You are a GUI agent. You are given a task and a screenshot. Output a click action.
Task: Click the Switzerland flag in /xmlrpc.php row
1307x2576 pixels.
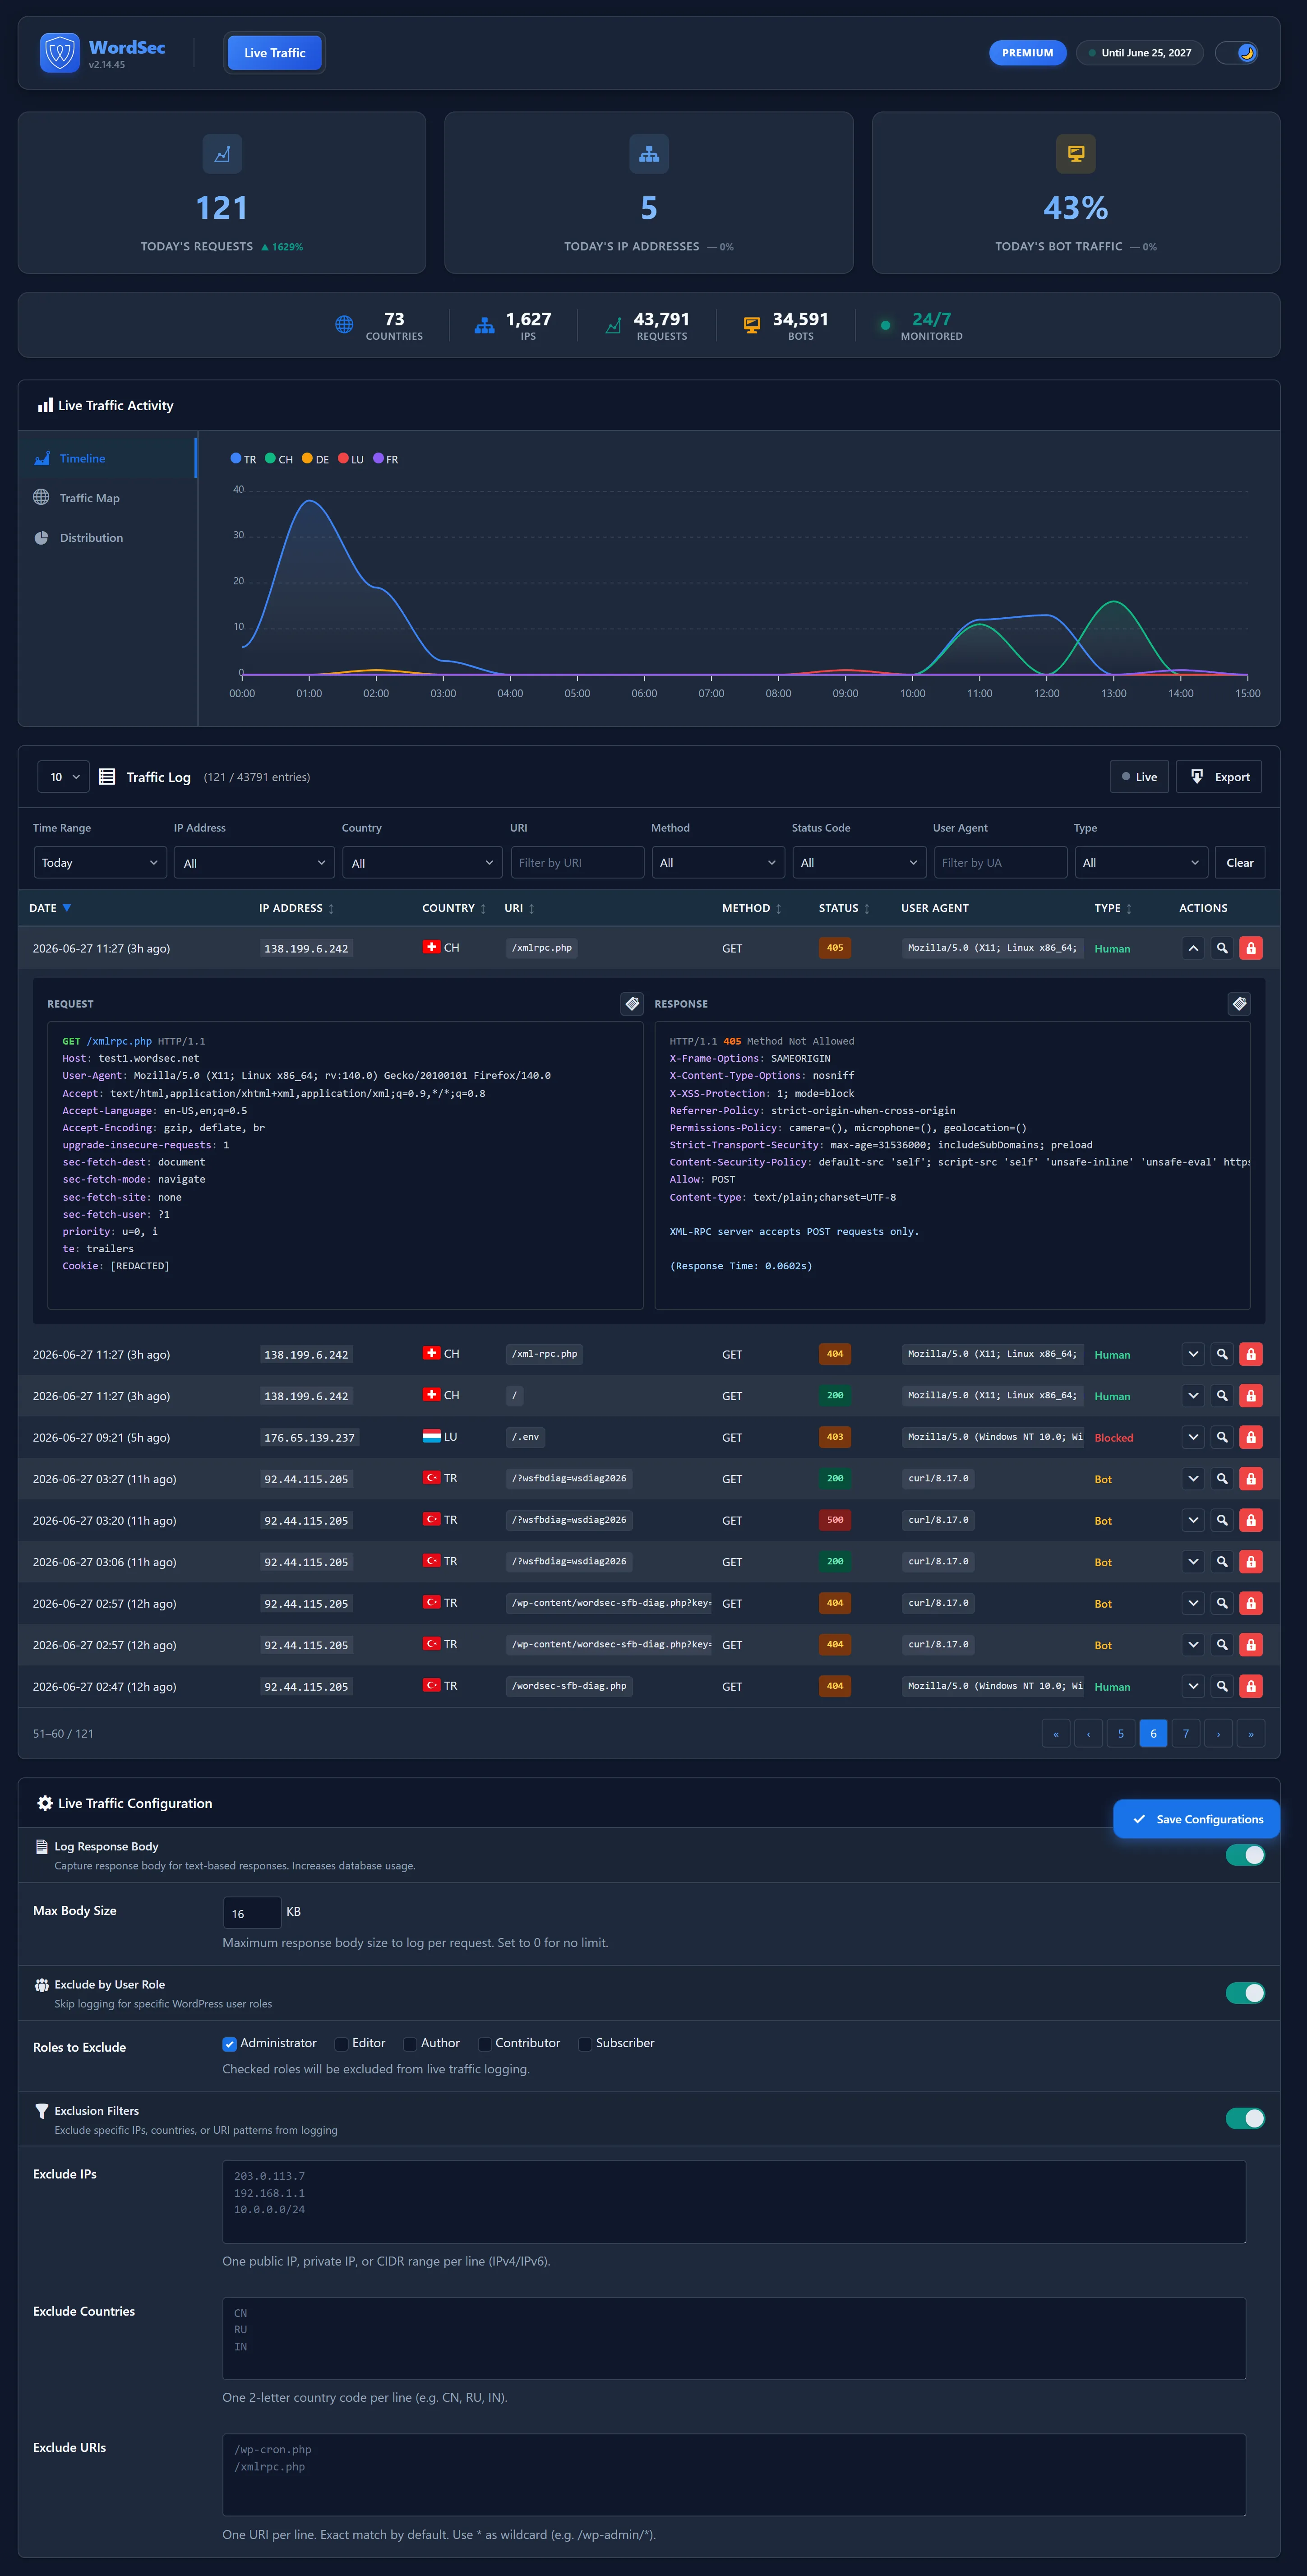[x=431, y=947]
